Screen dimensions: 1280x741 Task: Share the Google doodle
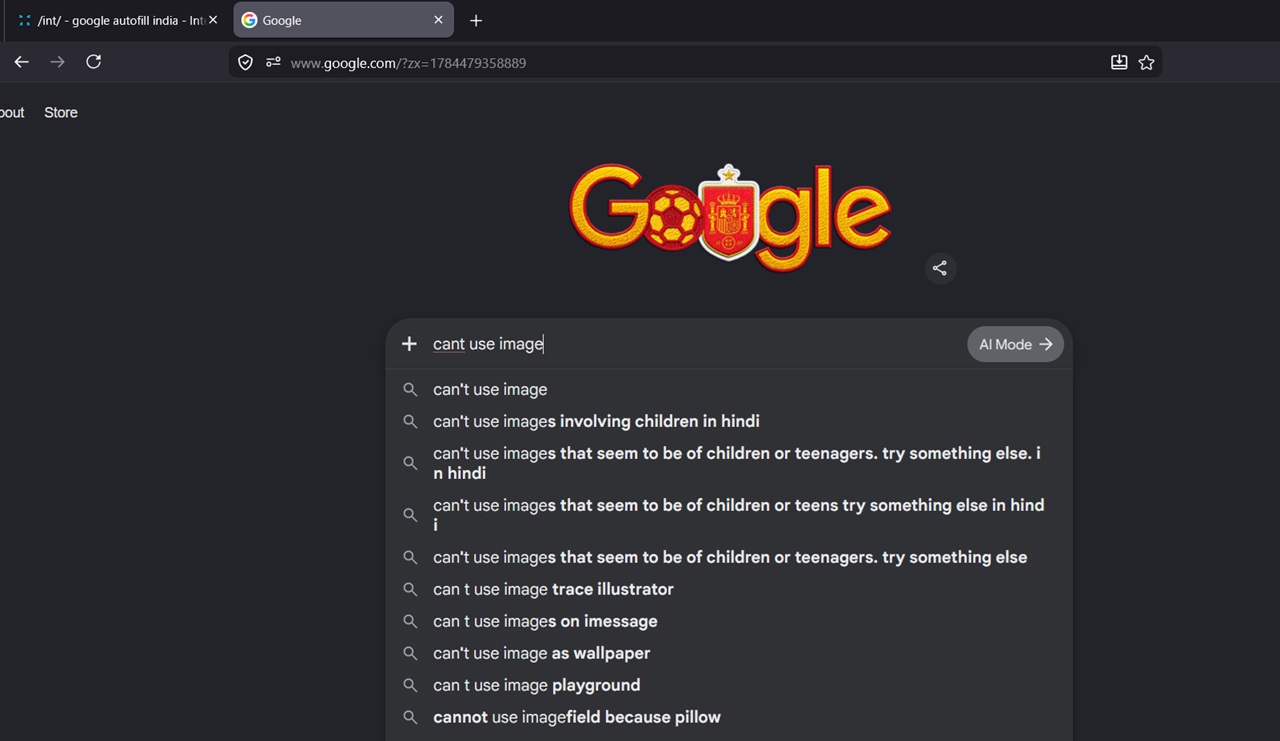pos(940,268)
